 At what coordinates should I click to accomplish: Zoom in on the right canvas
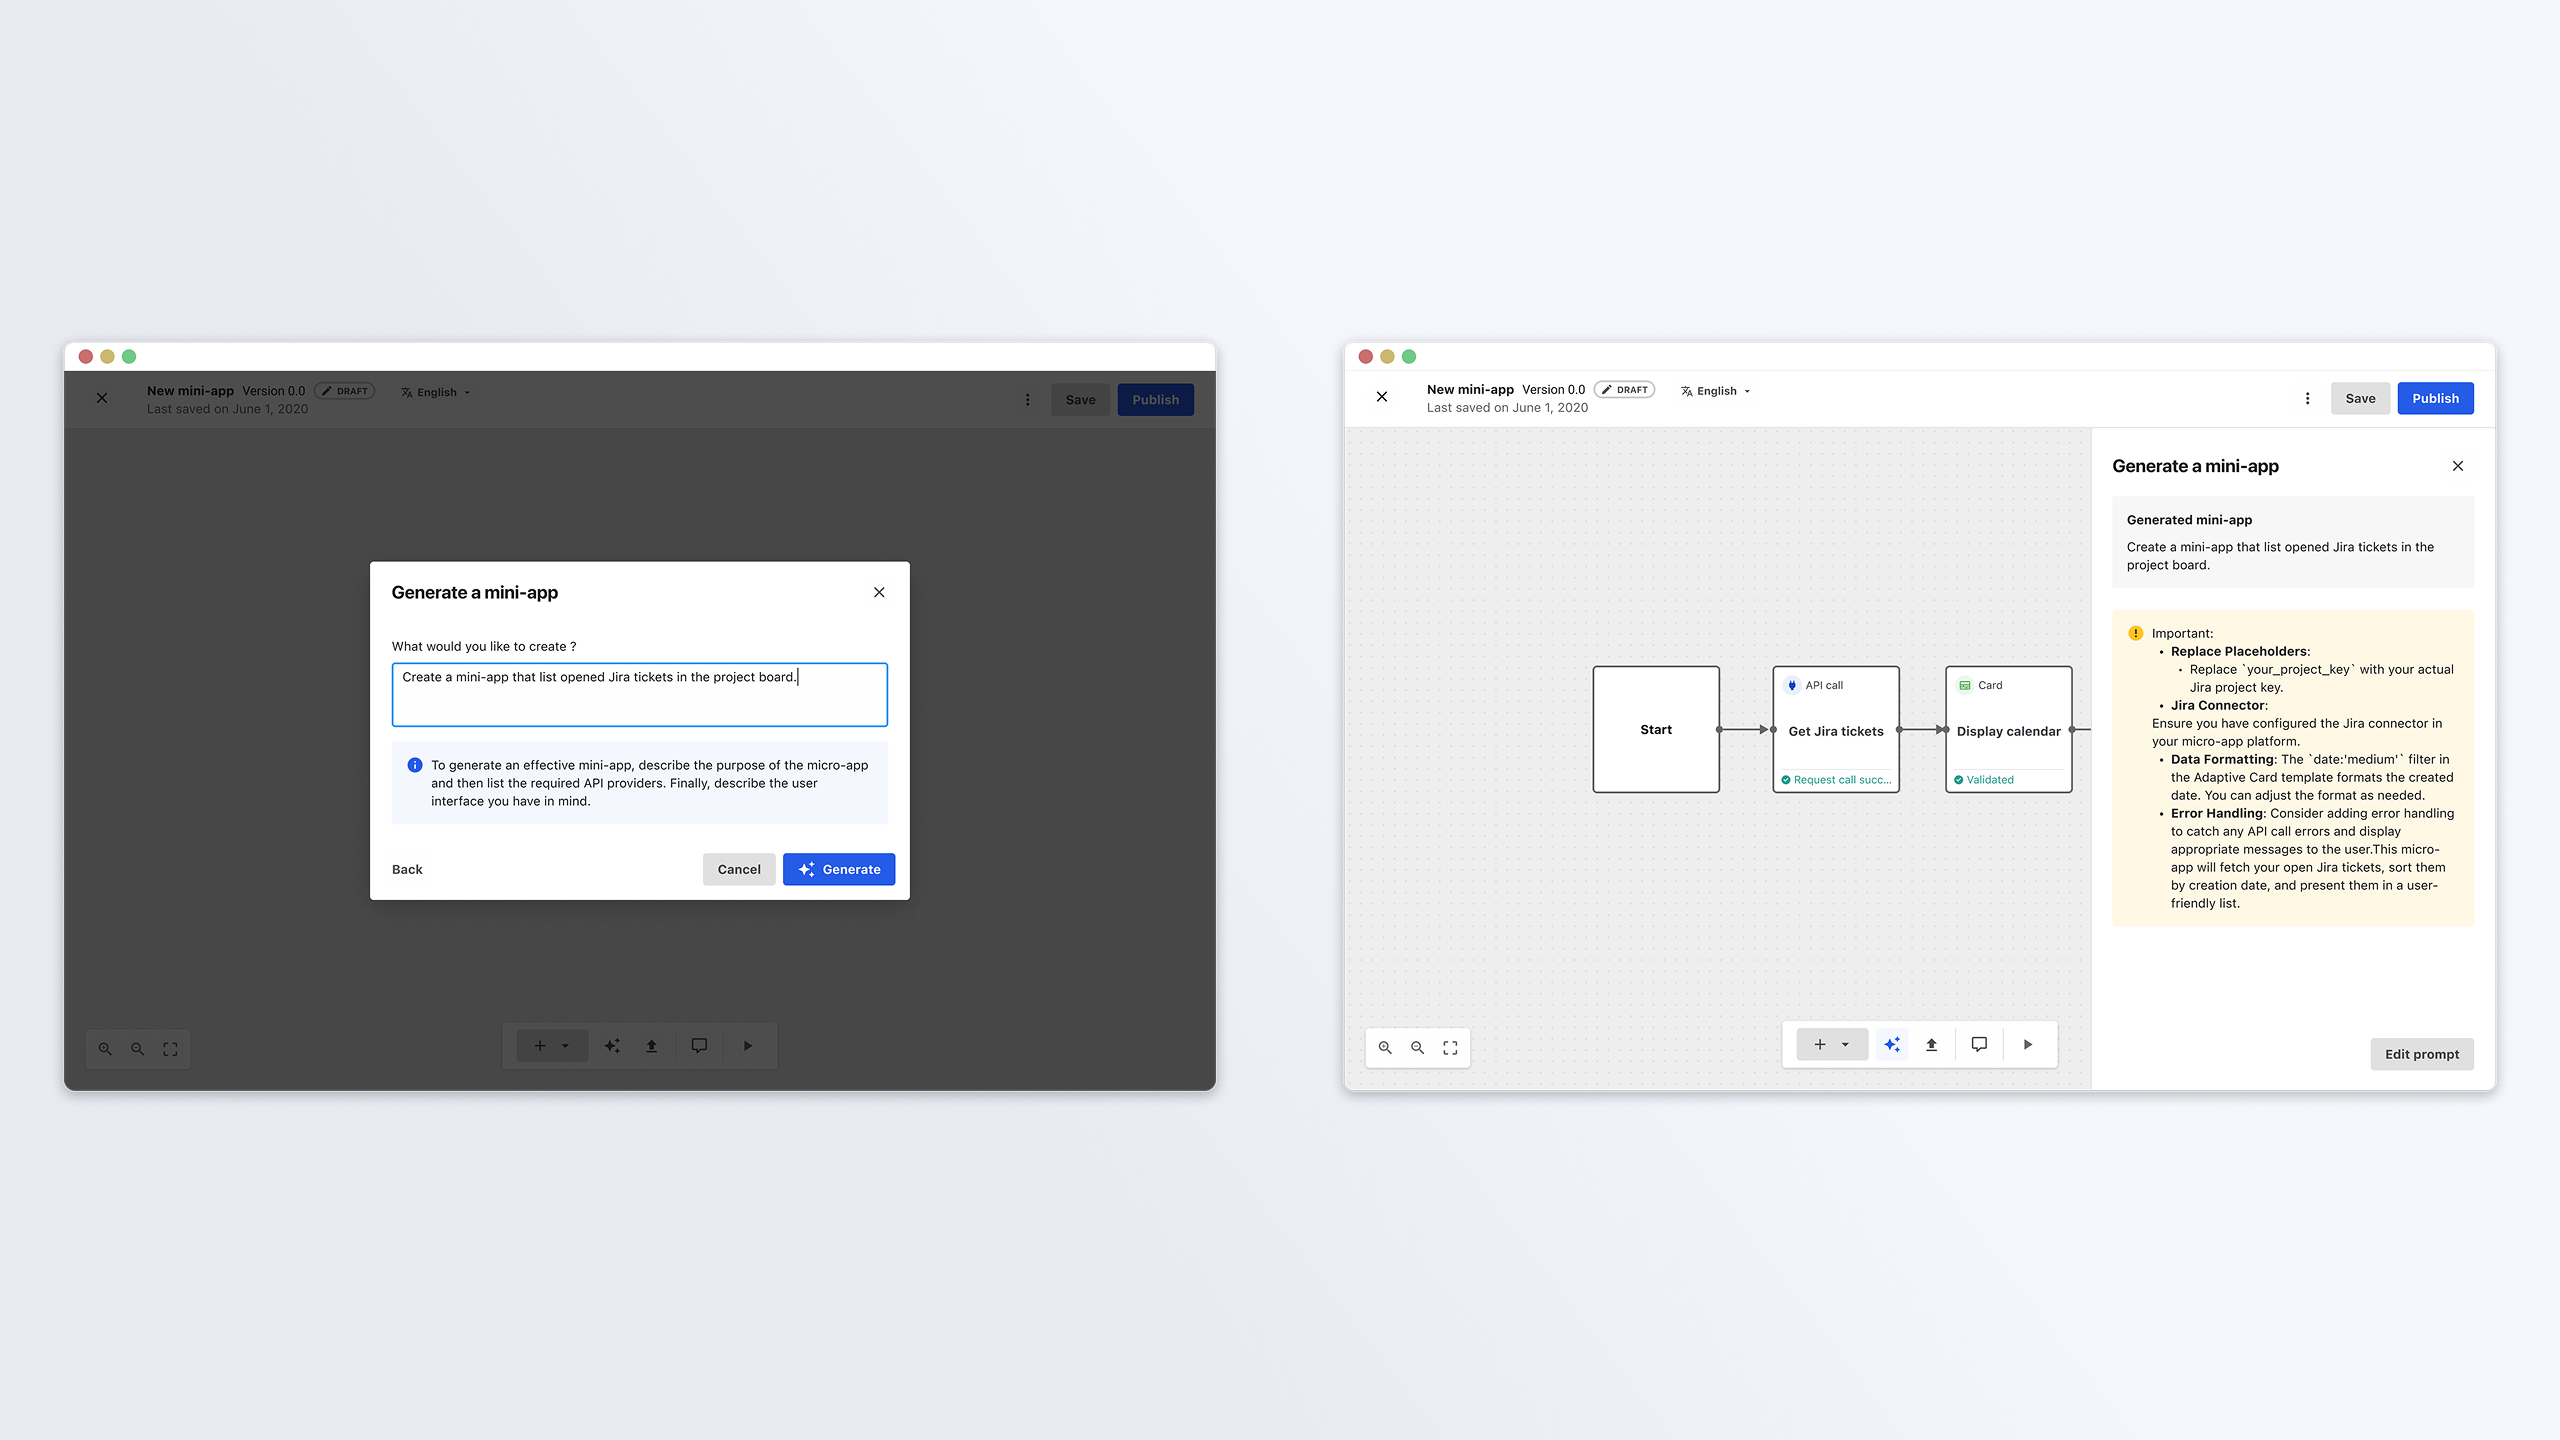click(x=1385, y=1047)
